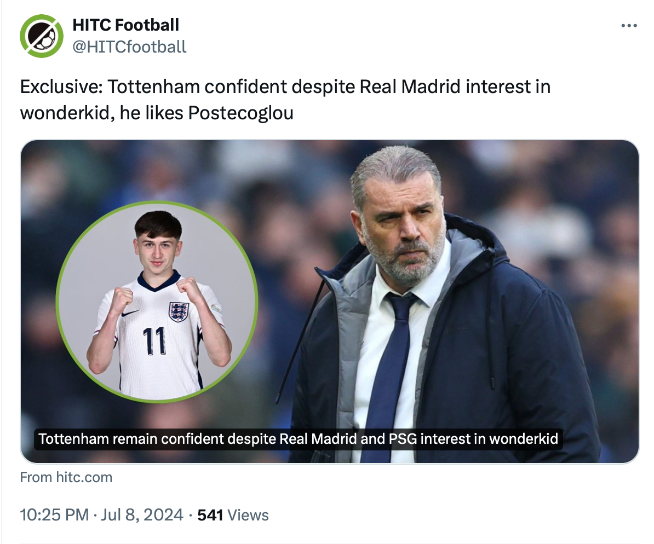Image resolution: width=654 pixels, height=544 pixels.
Task: Open the three-dot more options menu
Action: (629, 26)
